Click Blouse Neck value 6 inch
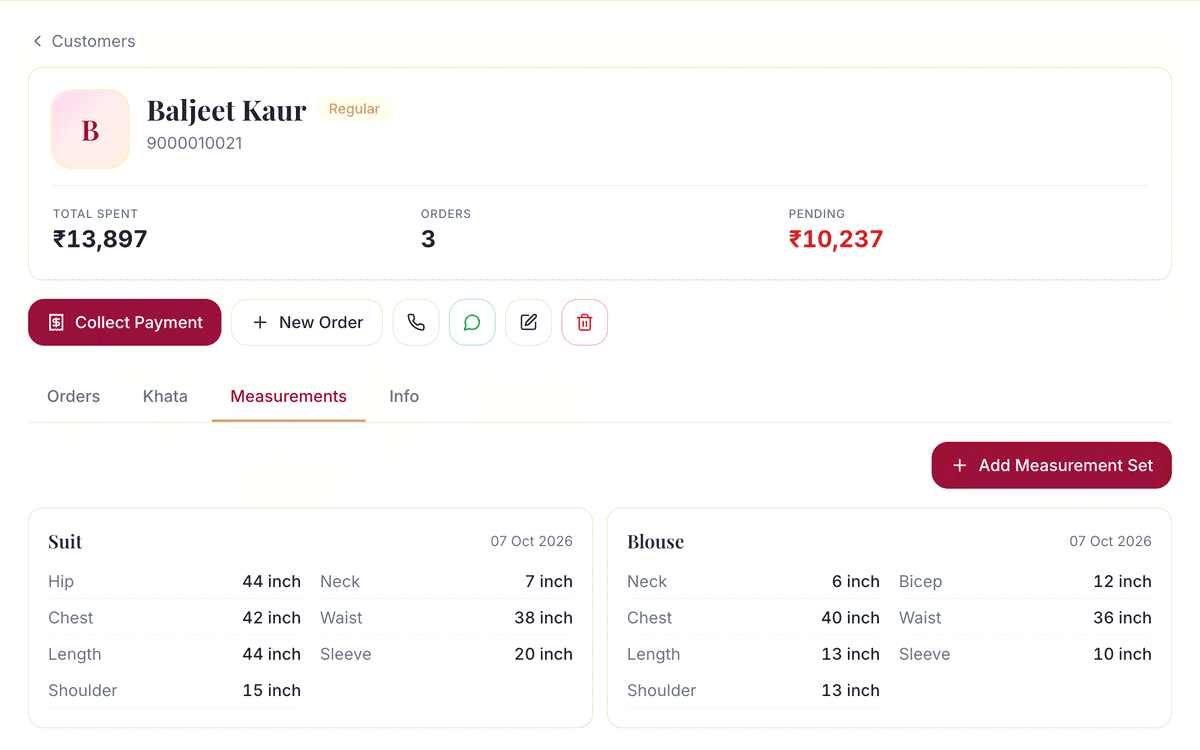The width and height of the screenshot is (1200, 750). [856, 581]
